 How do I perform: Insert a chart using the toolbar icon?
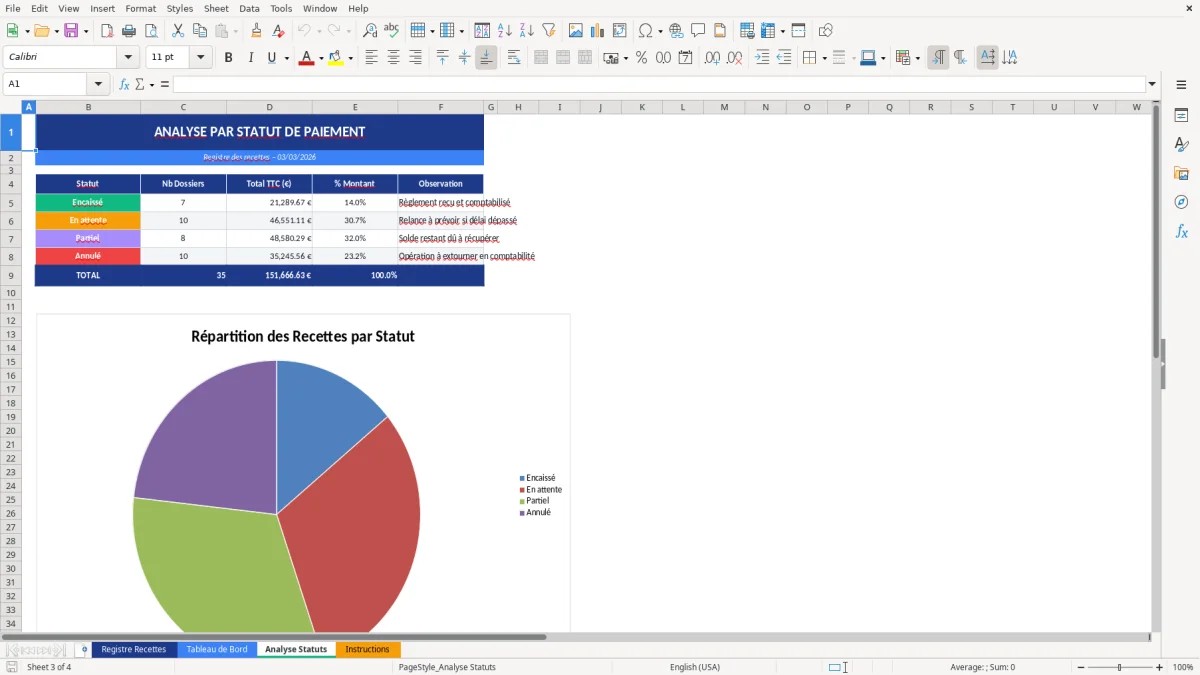(x=597, y=30)
